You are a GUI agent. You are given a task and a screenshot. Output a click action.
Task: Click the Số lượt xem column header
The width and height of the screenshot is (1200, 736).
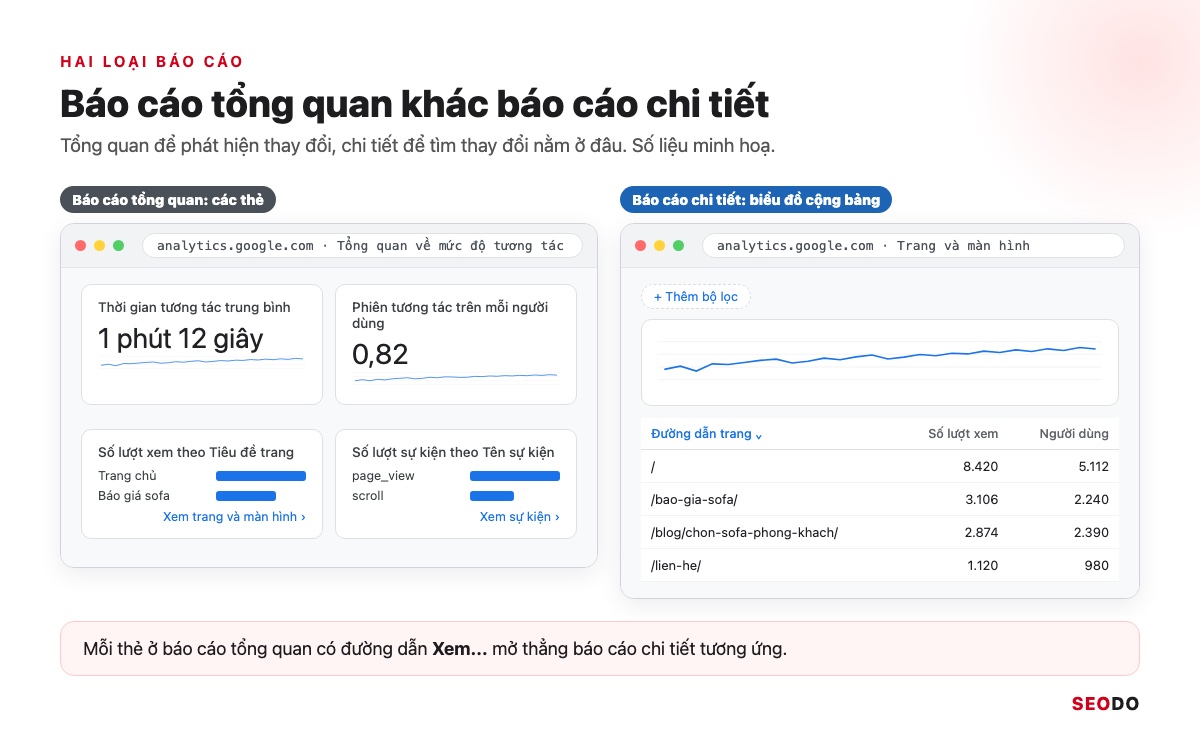coord(963,434)
